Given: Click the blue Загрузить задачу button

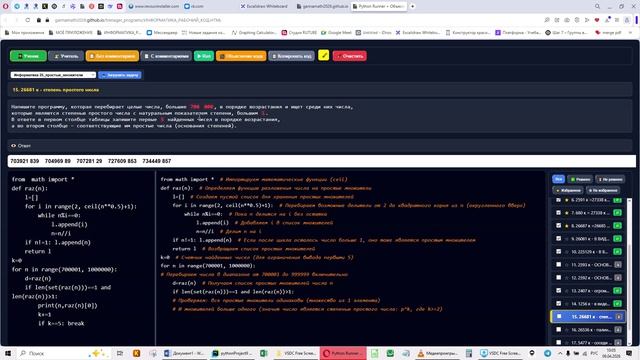Looking at the screenshot, I should click(120, 75).
